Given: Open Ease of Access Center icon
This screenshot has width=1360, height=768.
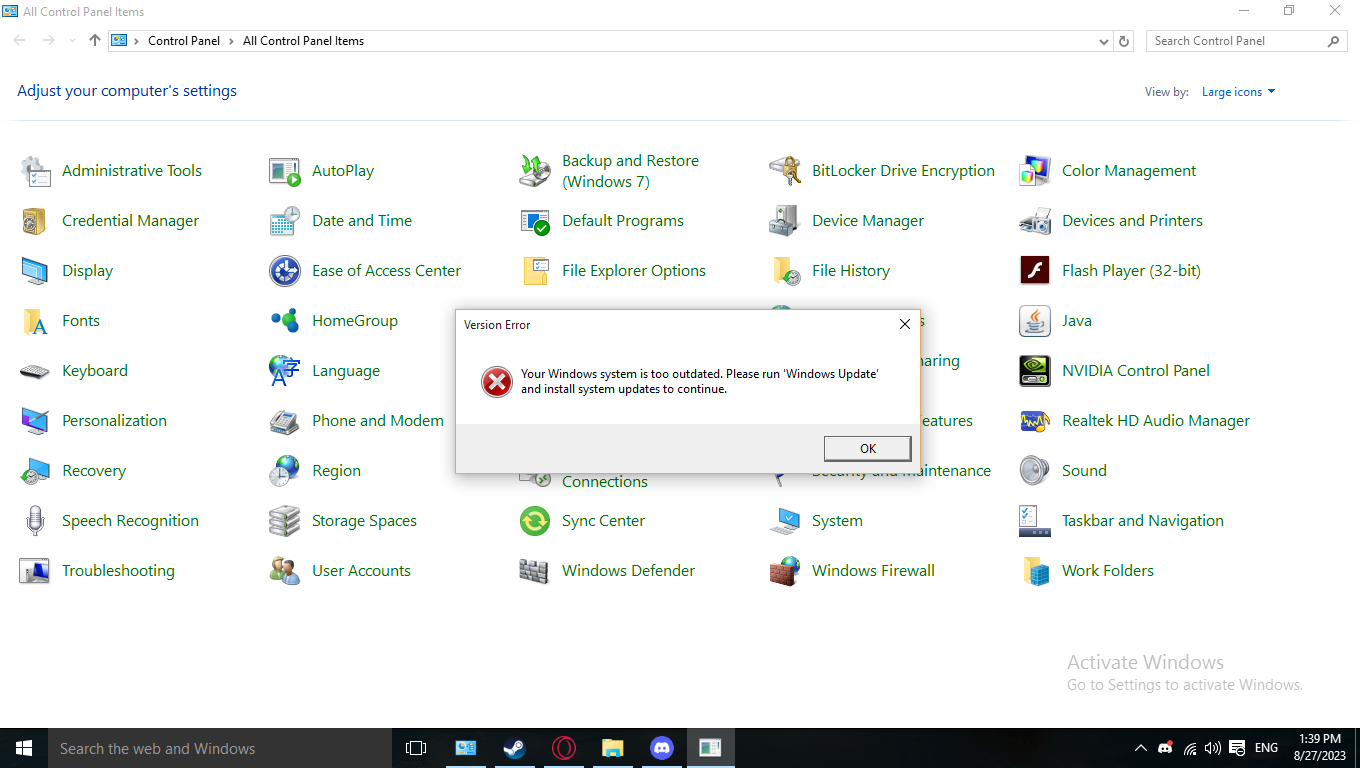Looking at the screenshot, I should [x=285, y=271].
